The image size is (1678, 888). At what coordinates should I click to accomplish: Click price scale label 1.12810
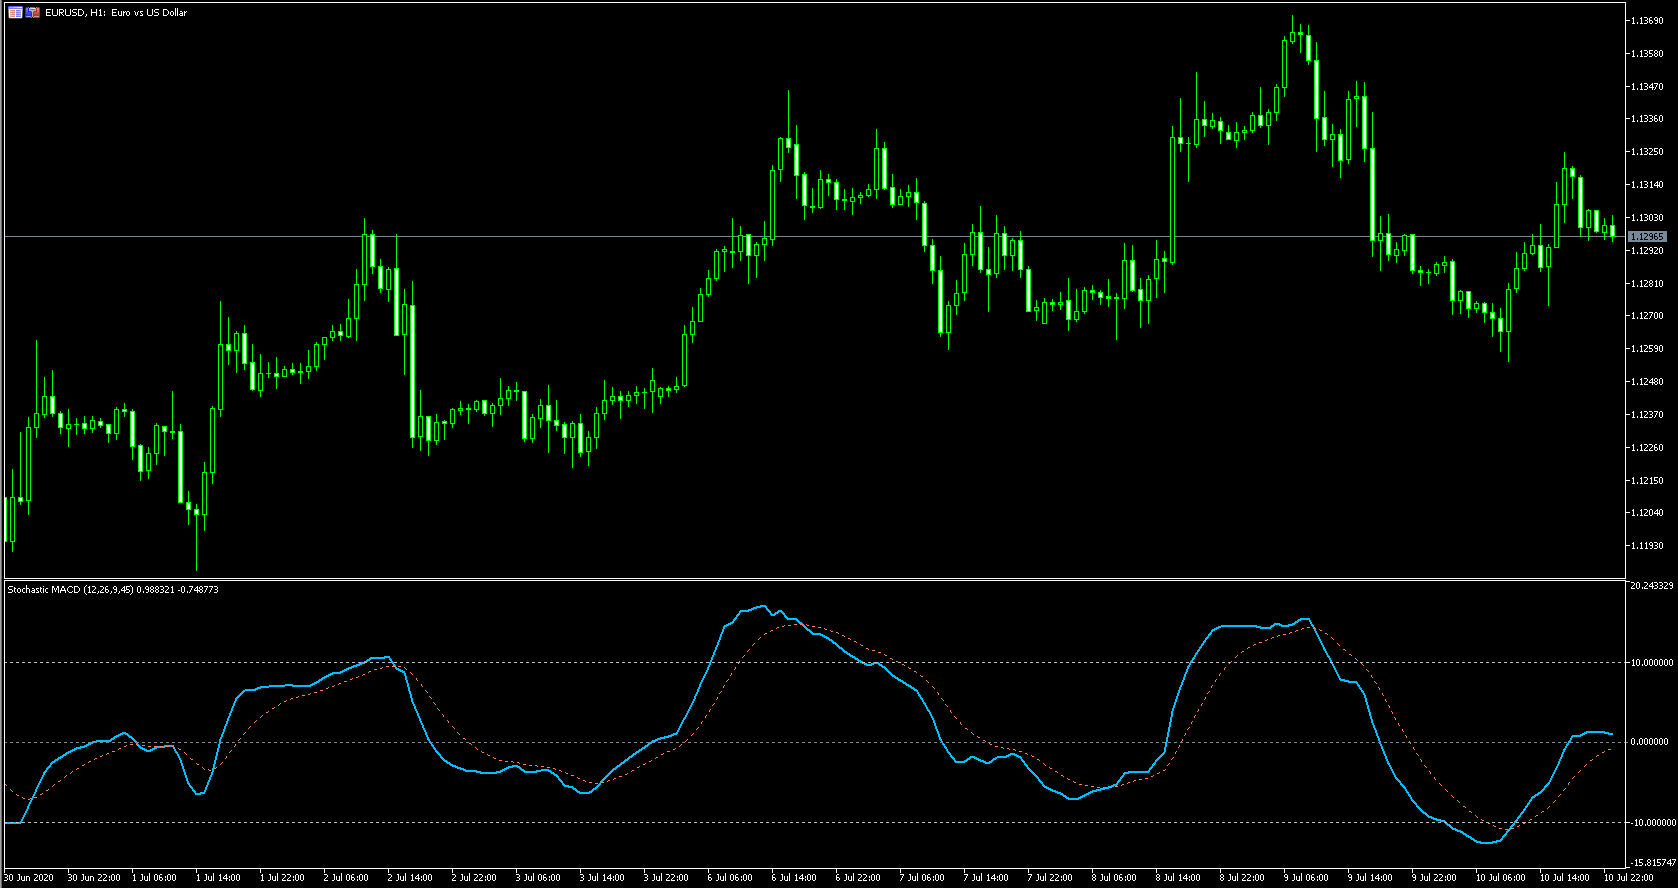pos(1647,284)
